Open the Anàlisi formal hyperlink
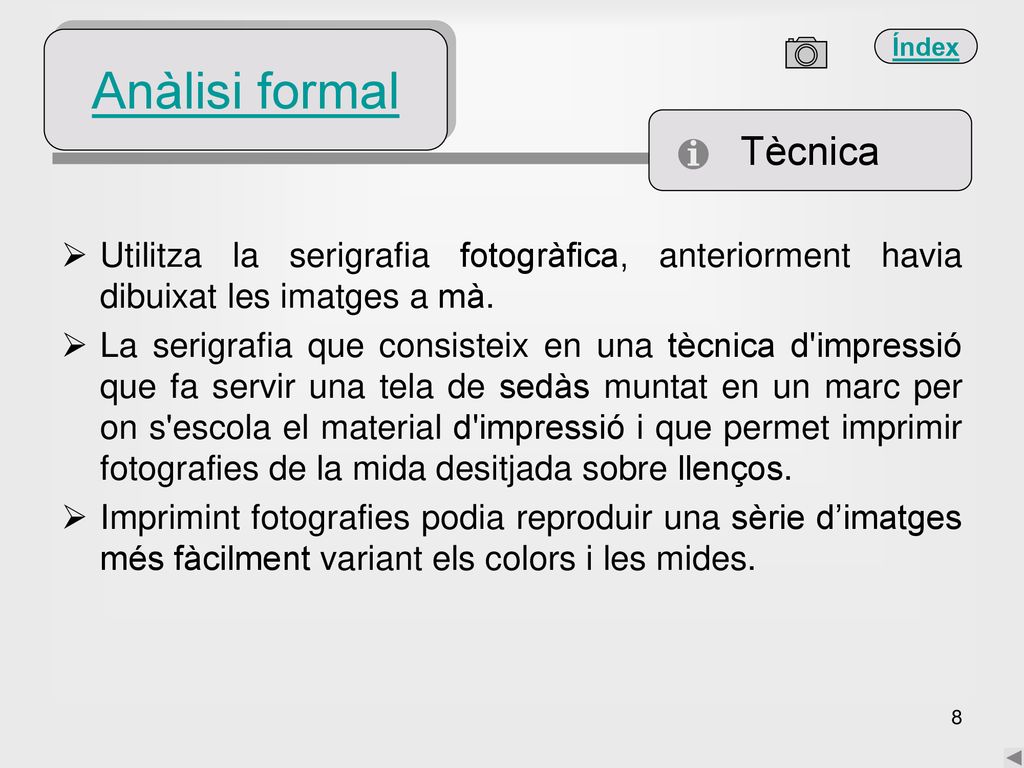The width and height of the screenshot is (1024, 768). coord(246,91)
